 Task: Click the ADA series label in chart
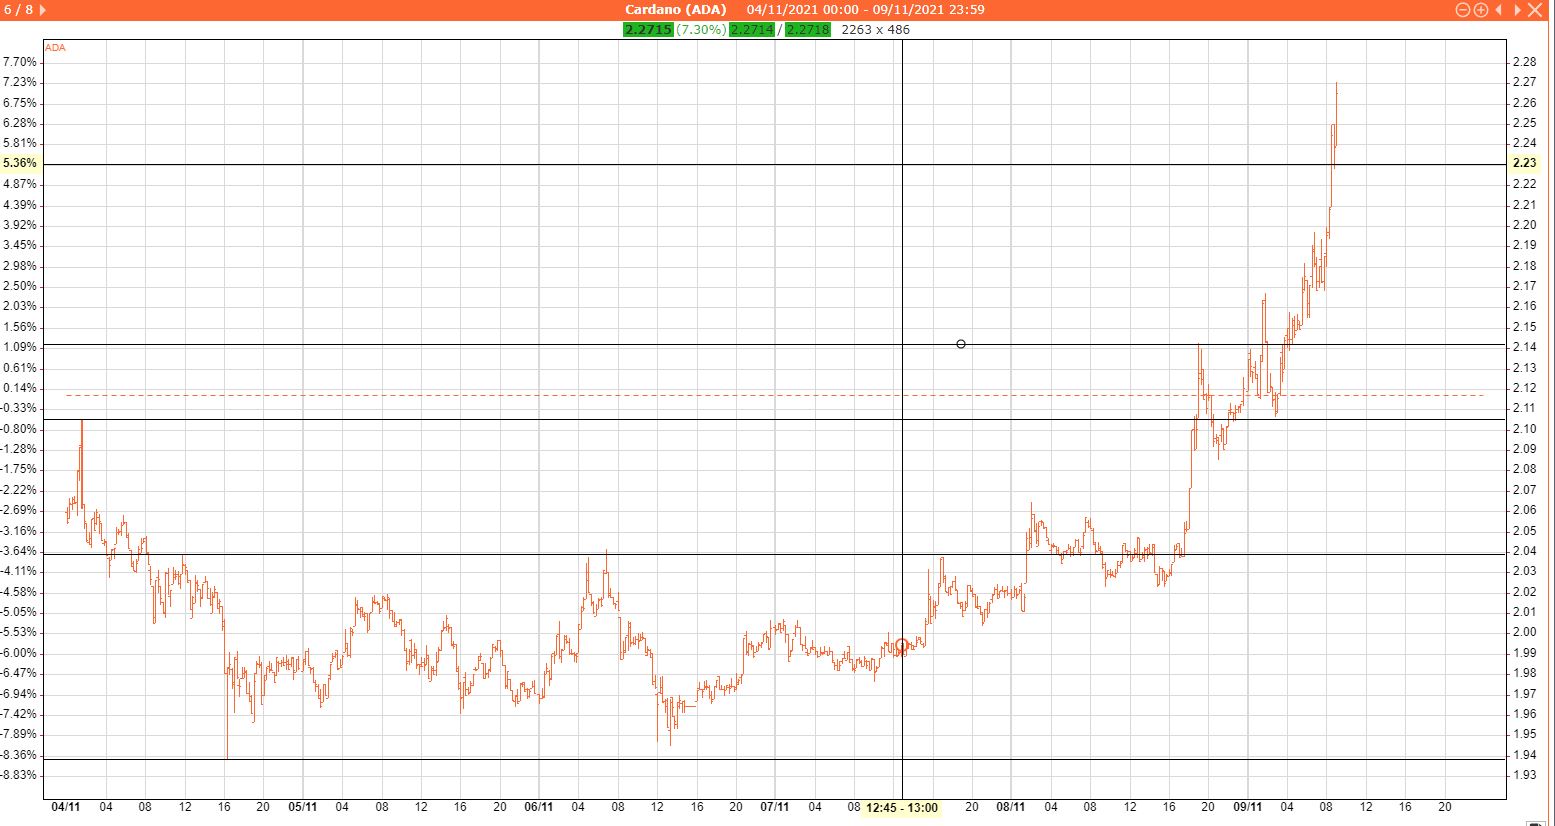pos(55,48)
